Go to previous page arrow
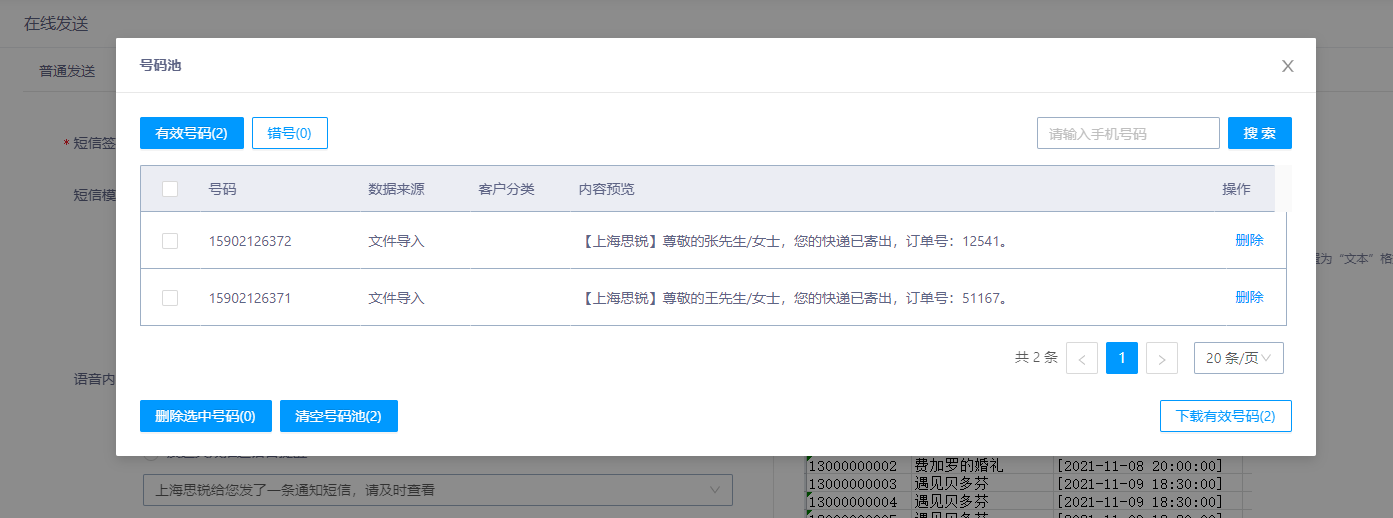The width and height of the screenshot is (1393, 518). click(x=1082, y=358)
